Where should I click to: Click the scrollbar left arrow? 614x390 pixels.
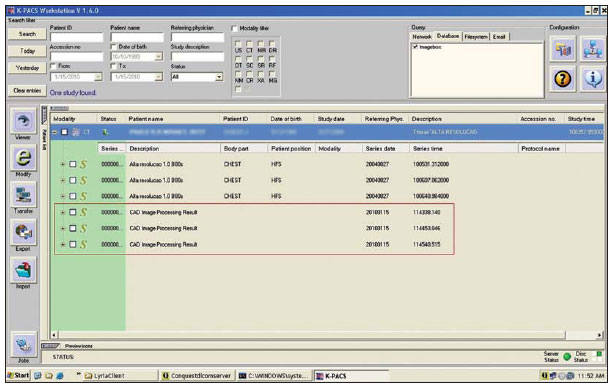pyautogui.click(x=54, y=335)
